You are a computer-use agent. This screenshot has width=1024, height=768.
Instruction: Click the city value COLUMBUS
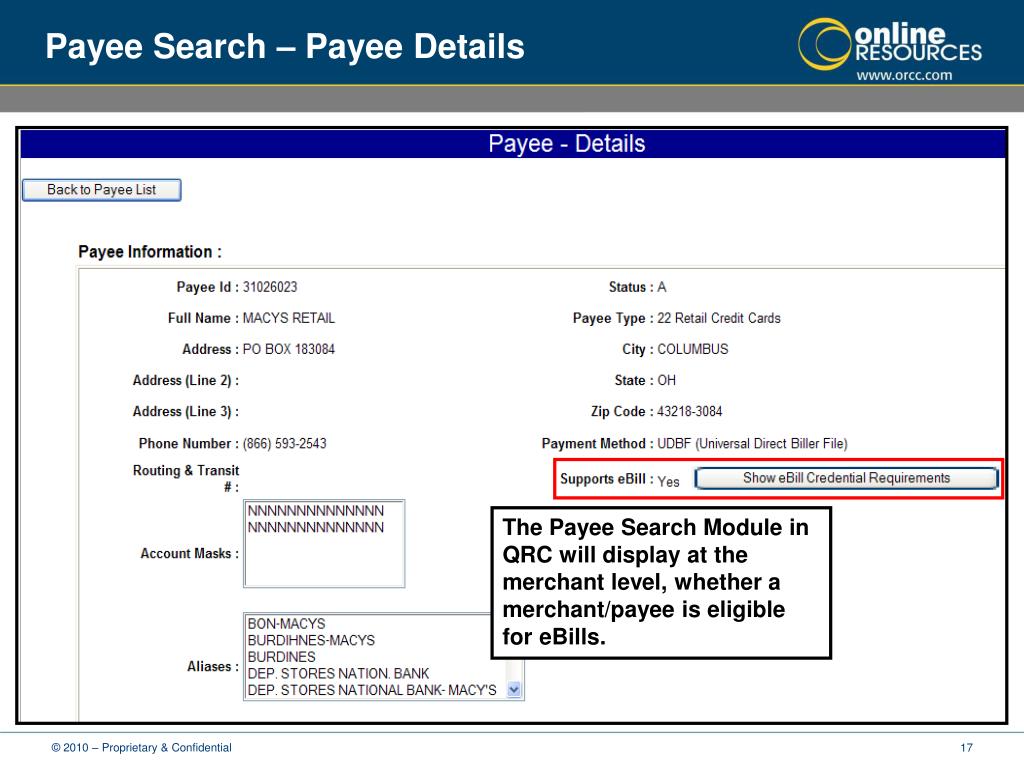click(692, 349)
